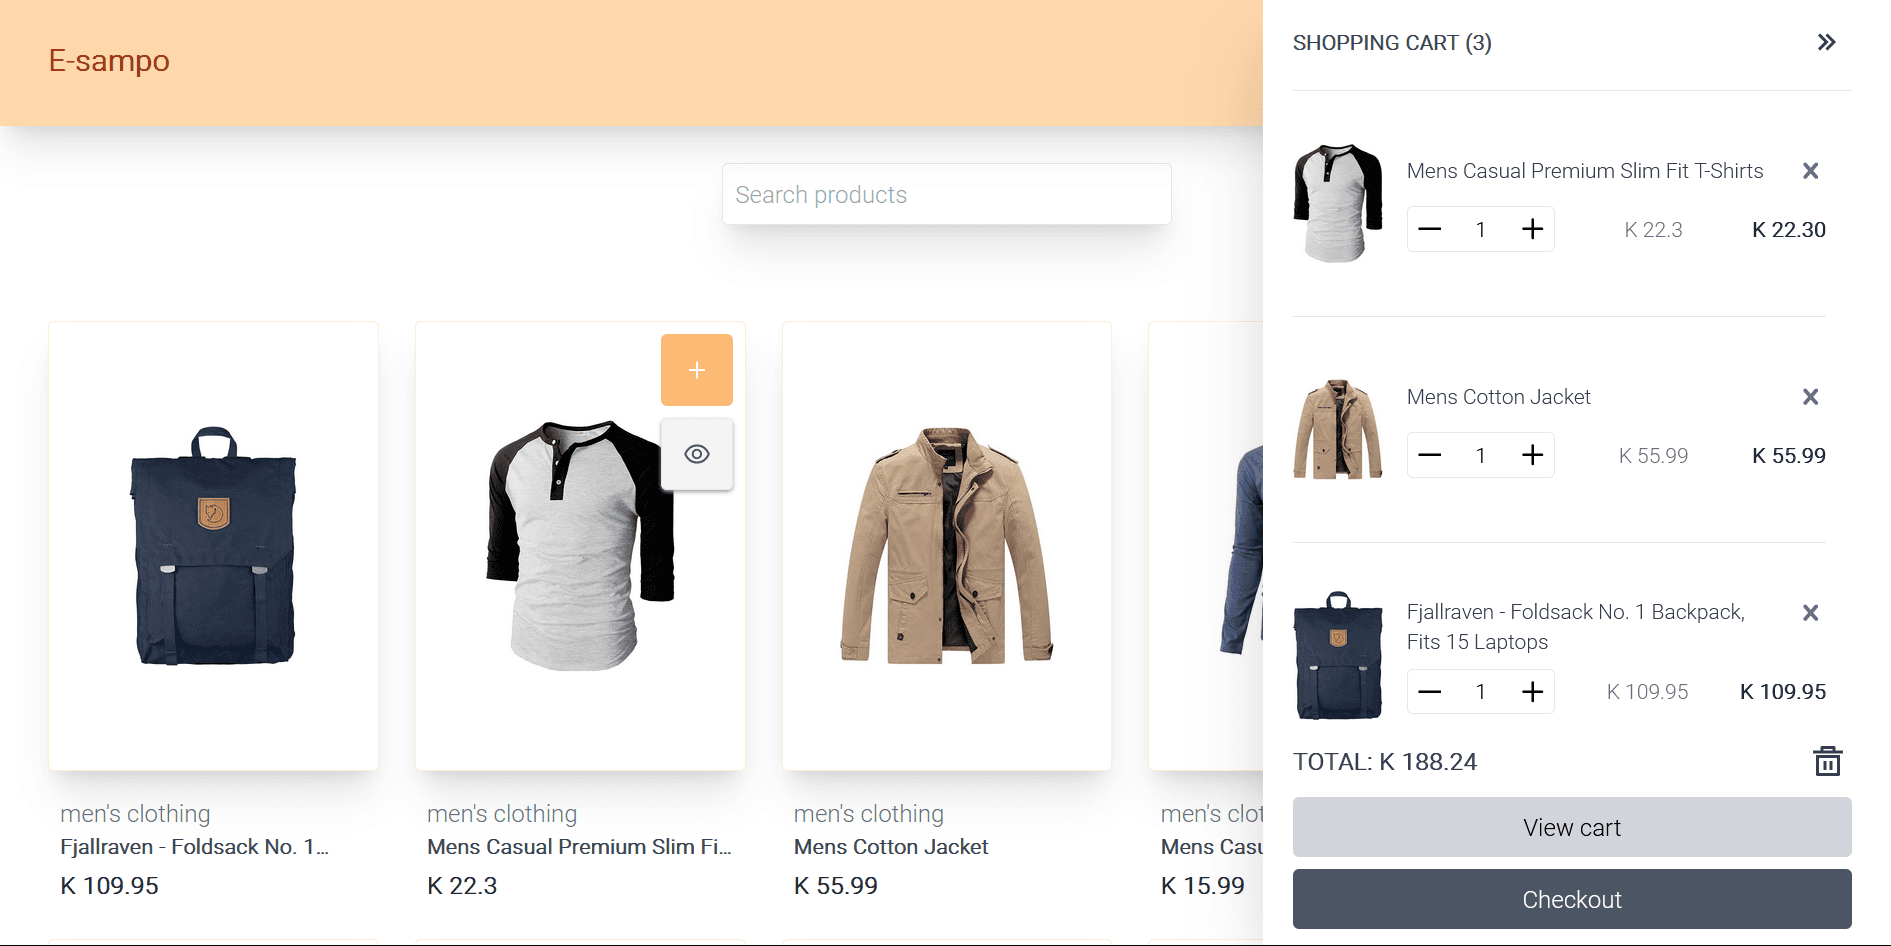The height and width of the screenshot is (946, 1891).
Task: Click the K 109.95 price under Fjallraven card
Action: [109, 886]
